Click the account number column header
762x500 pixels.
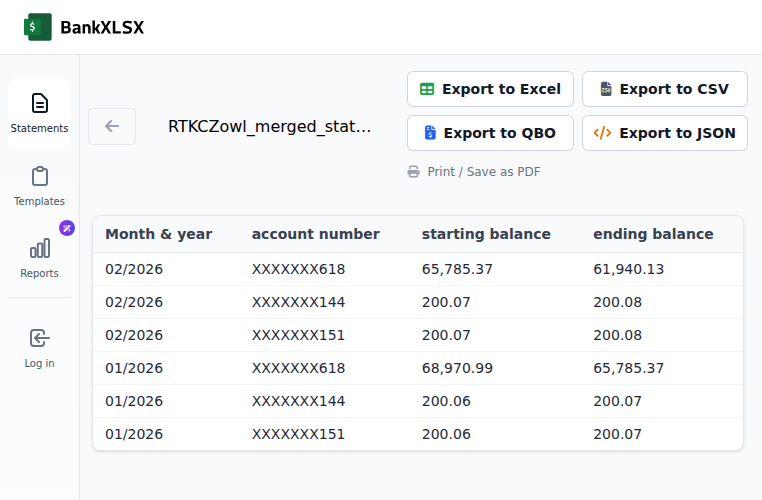point(316,234)
